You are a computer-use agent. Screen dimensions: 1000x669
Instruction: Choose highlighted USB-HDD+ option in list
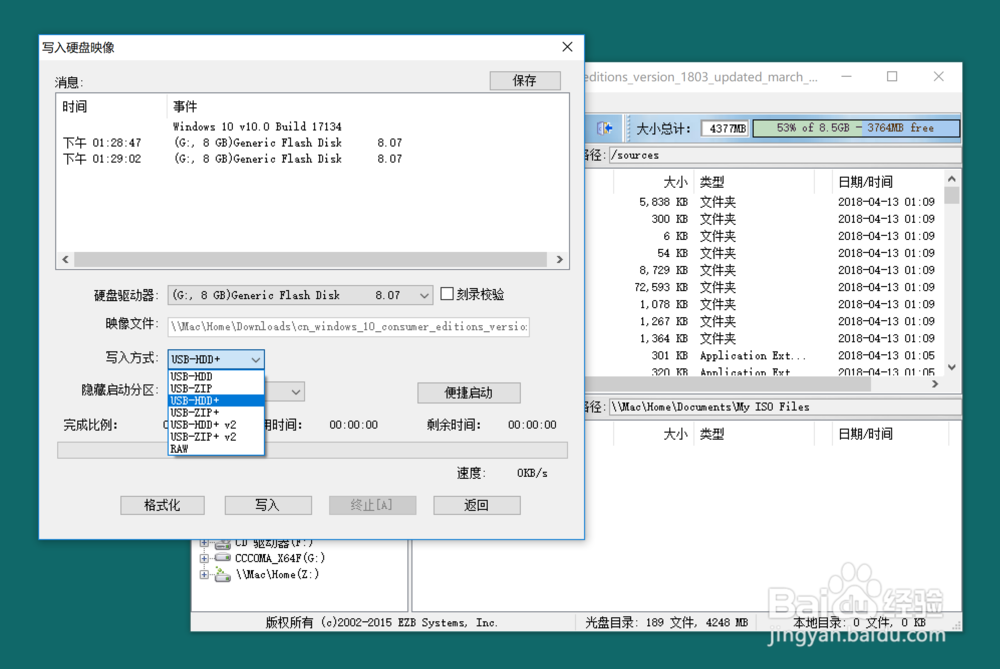click(x=216, y=401)
